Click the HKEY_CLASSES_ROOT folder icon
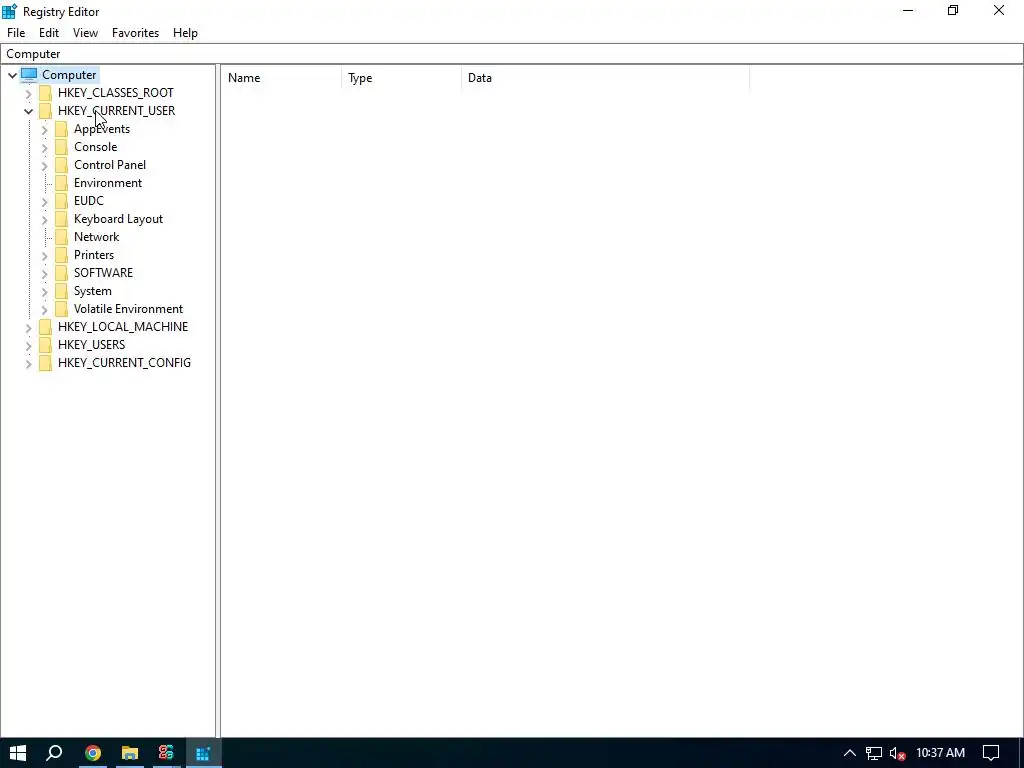This screenshot has height=768, width=1024. pos(45,93)
